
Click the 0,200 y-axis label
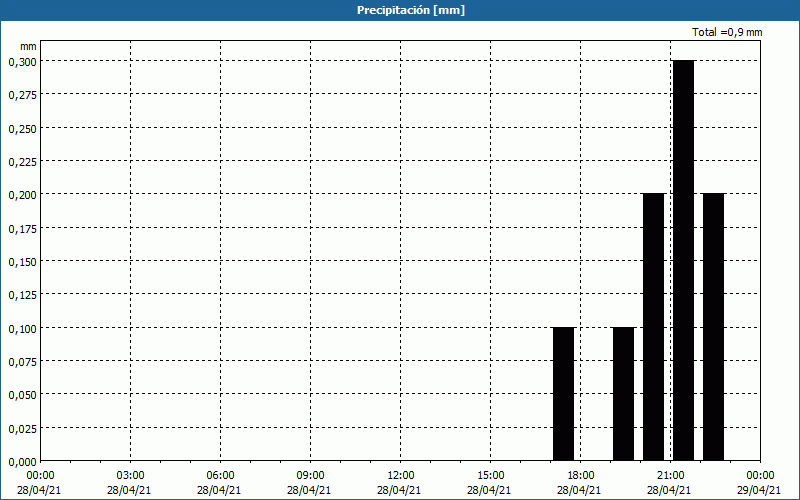(22, 195)
